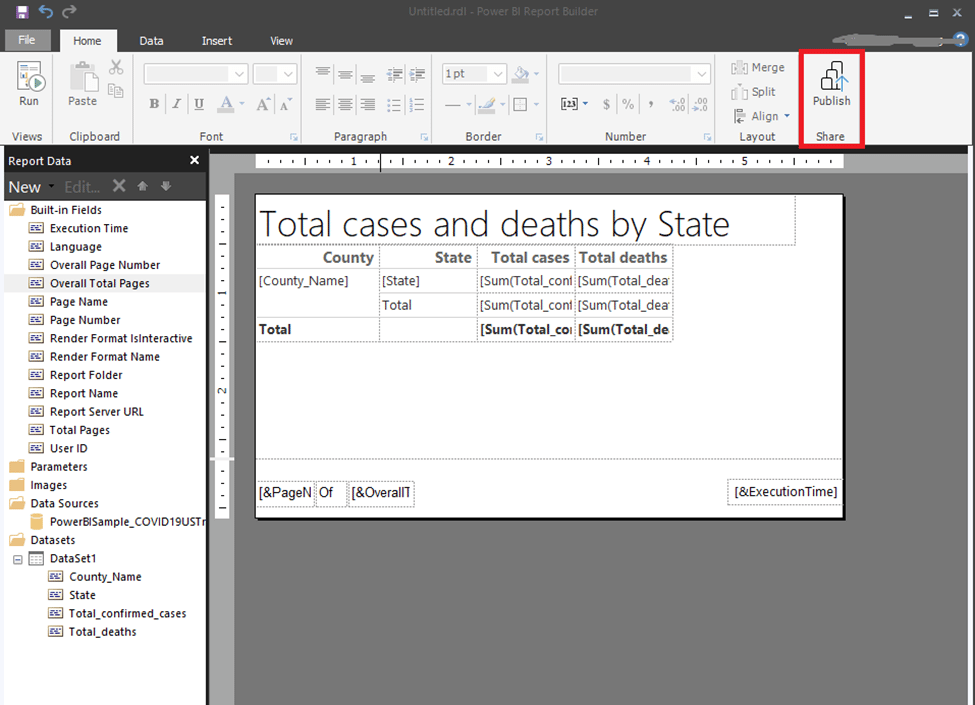Switch to the View ribbon tab

[281, 40]
